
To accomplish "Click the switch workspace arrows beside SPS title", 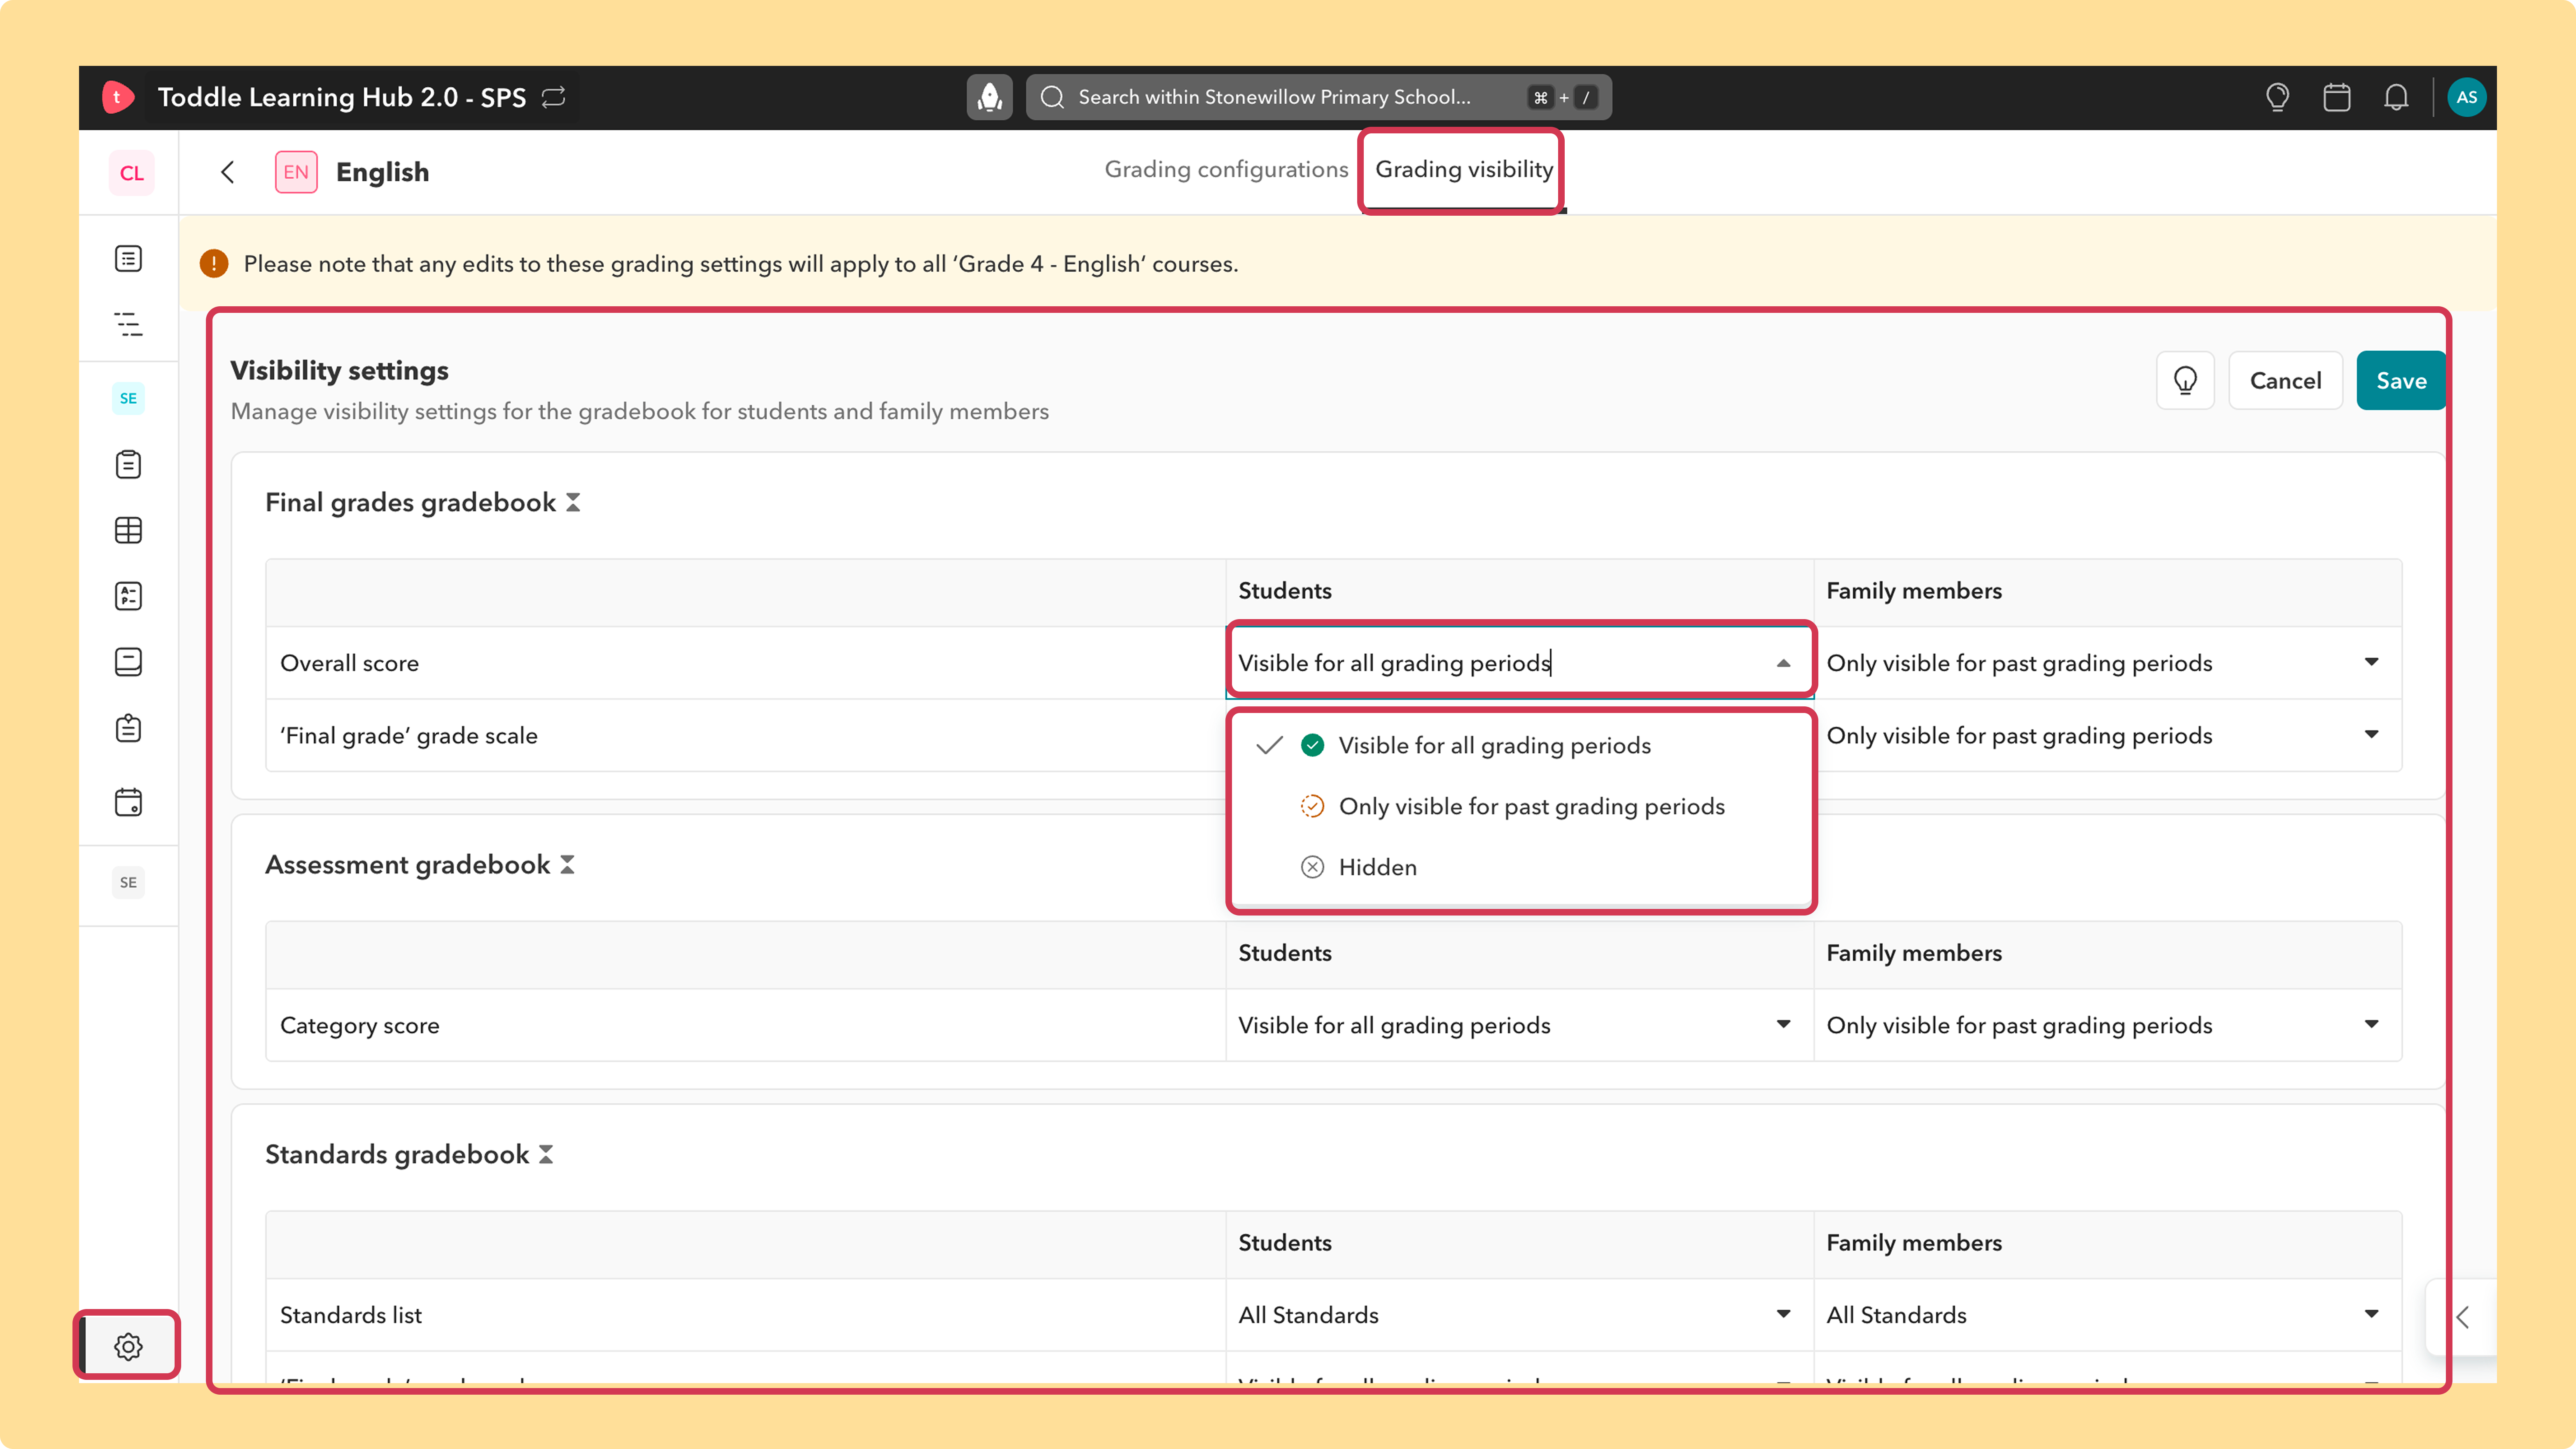I will point(554,97).
